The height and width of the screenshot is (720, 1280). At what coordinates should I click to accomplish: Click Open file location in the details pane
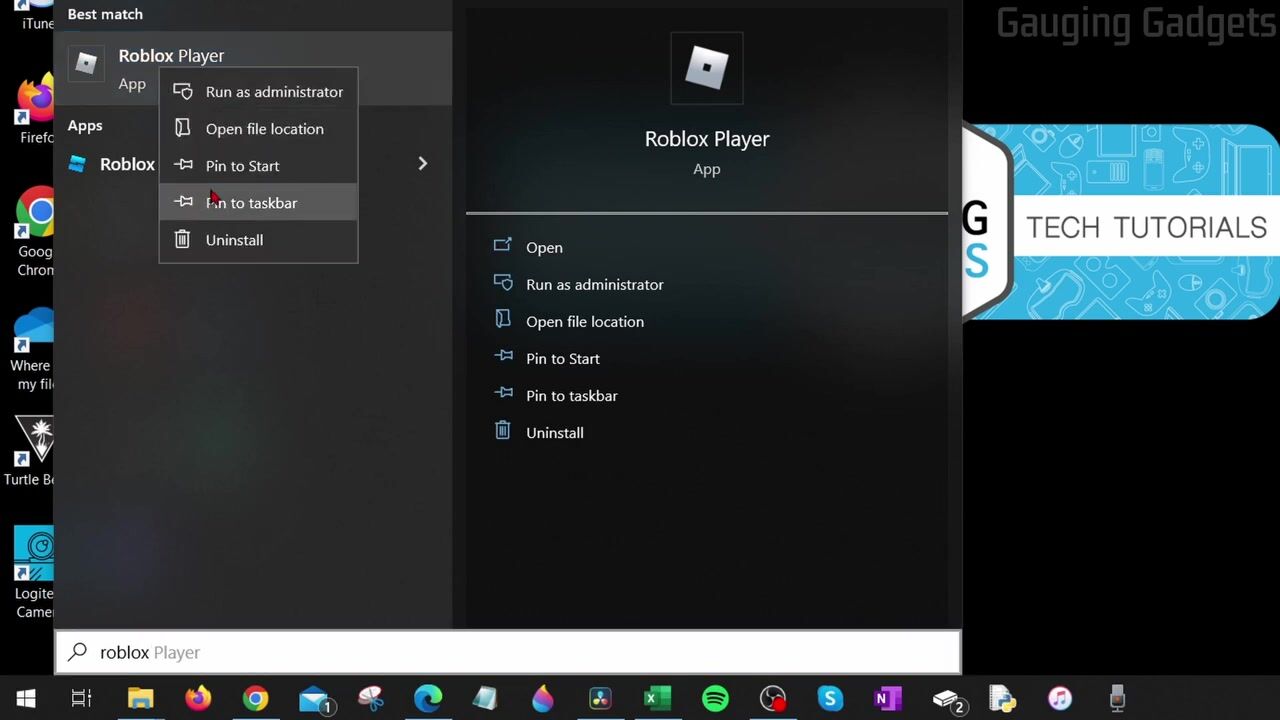pyautogui.click(x=584, y=321)
